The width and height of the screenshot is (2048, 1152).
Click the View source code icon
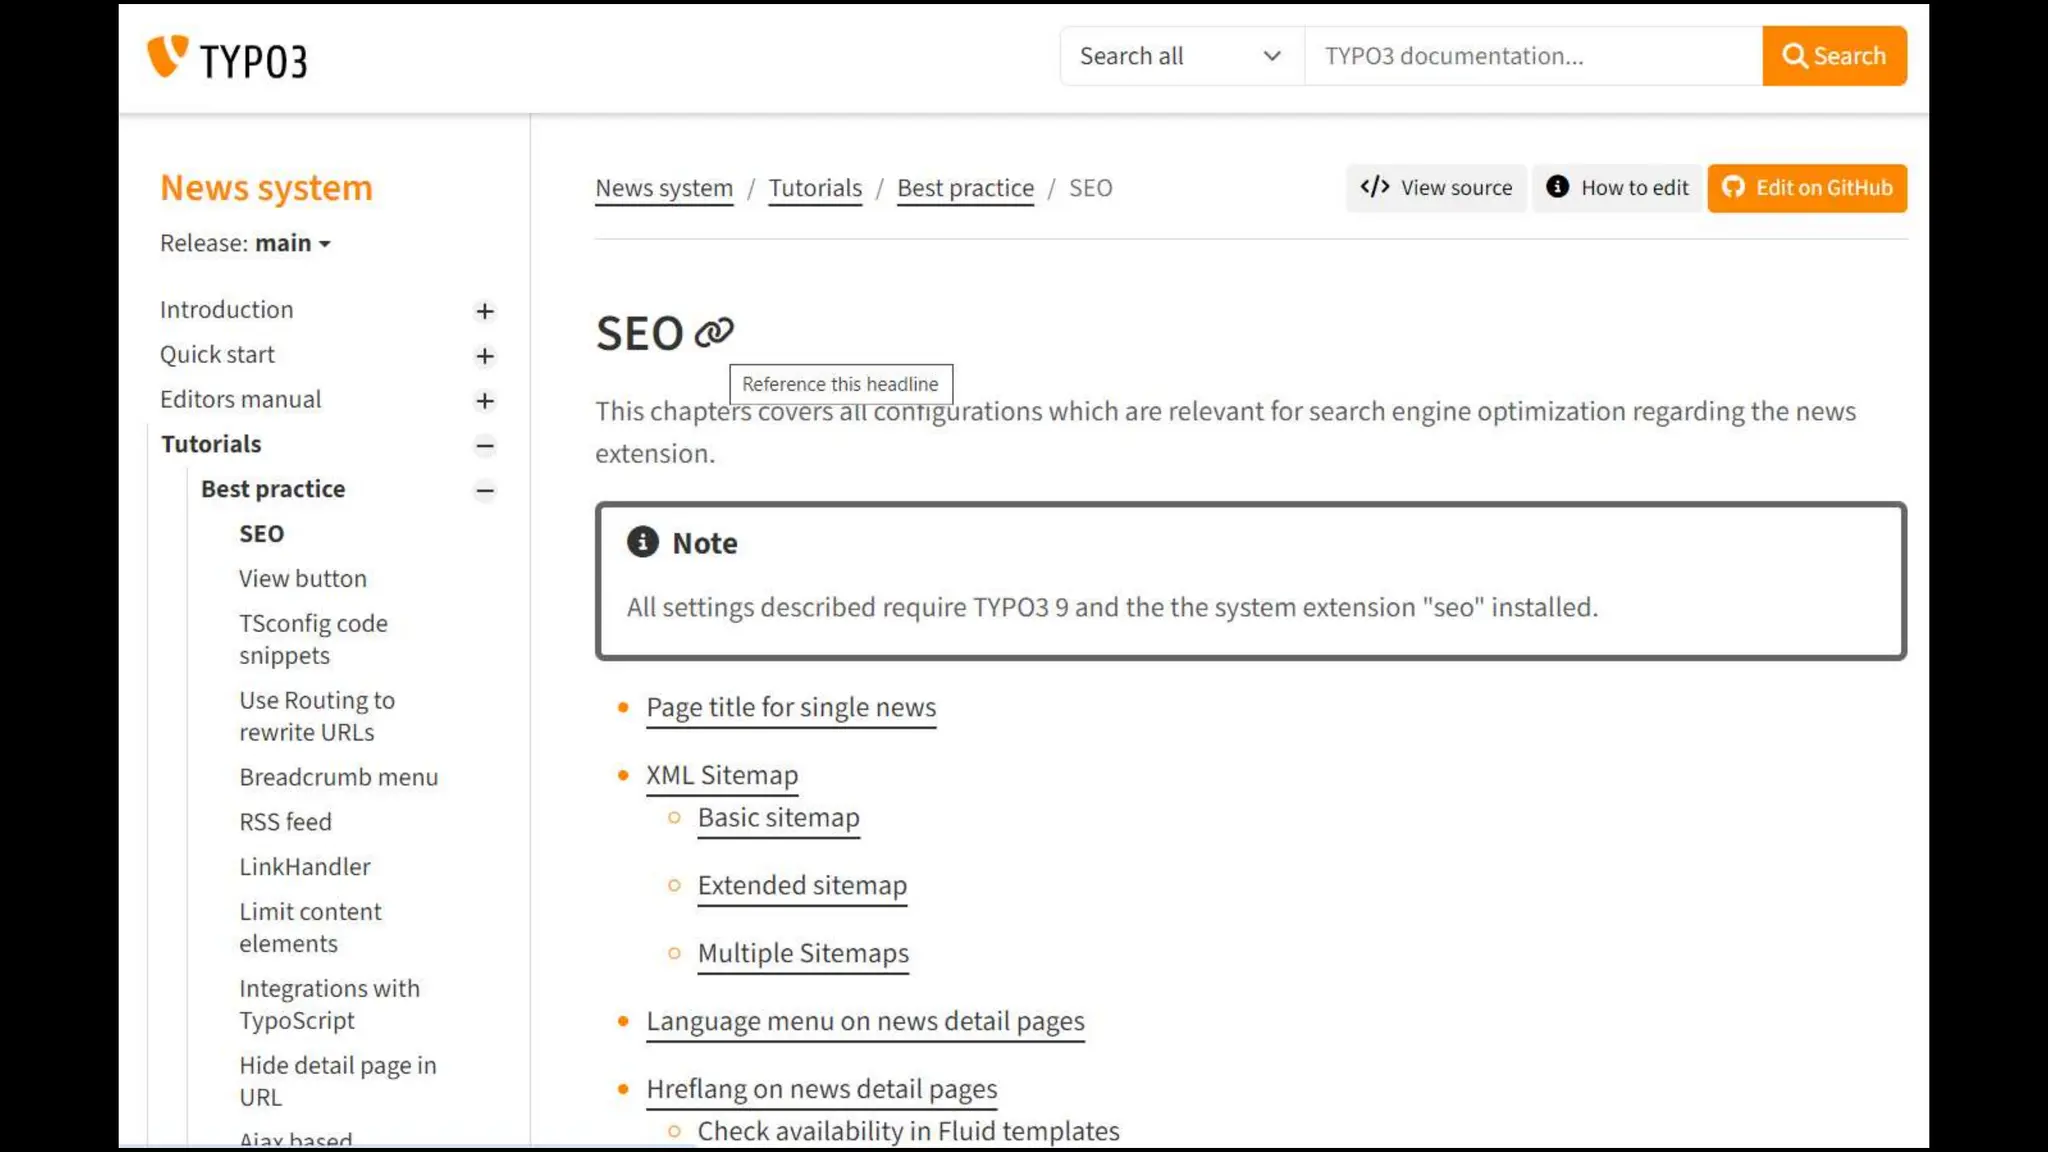coord(1375,187)
